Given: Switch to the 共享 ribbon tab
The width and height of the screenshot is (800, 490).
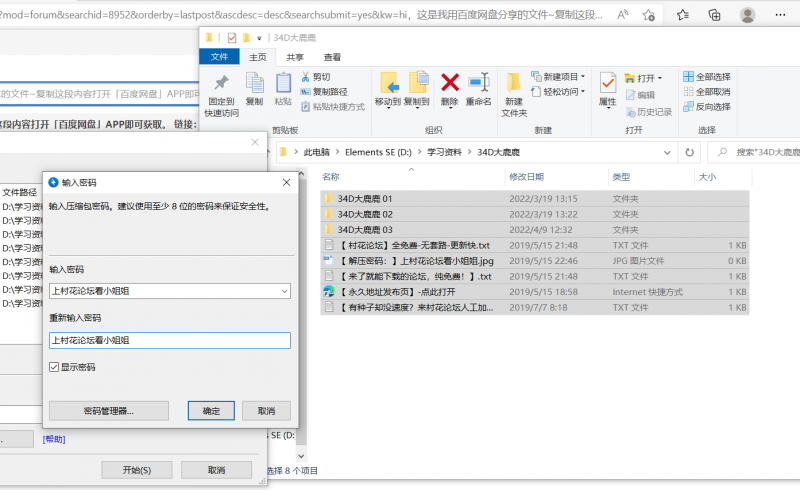Looking at the screenshot, I should point(295,57).
